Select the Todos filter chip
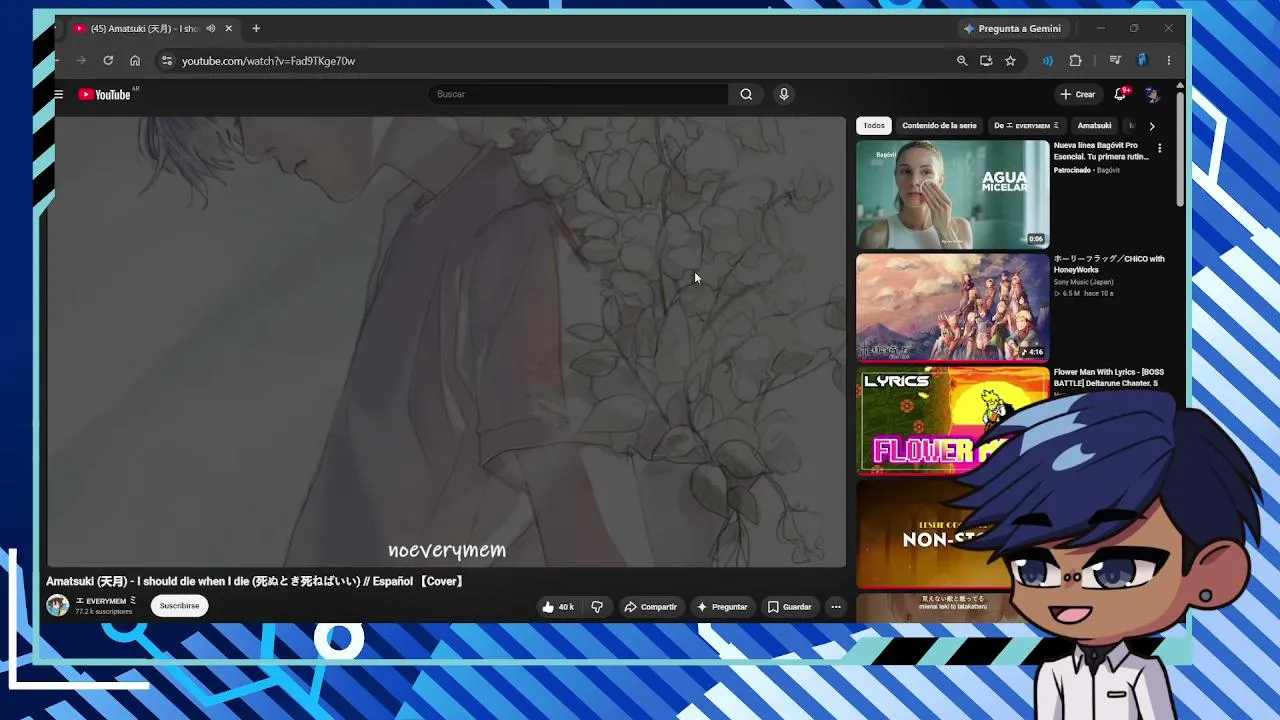Viewport: 1280px width, 720px height. 874,126
